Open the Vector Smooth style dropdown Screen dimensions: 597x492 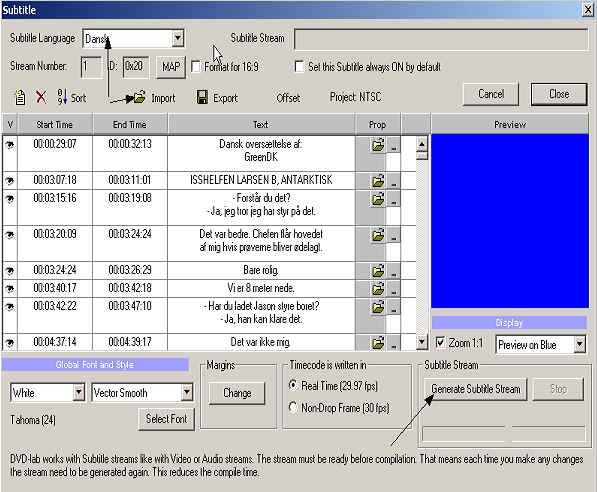(187, 392)
